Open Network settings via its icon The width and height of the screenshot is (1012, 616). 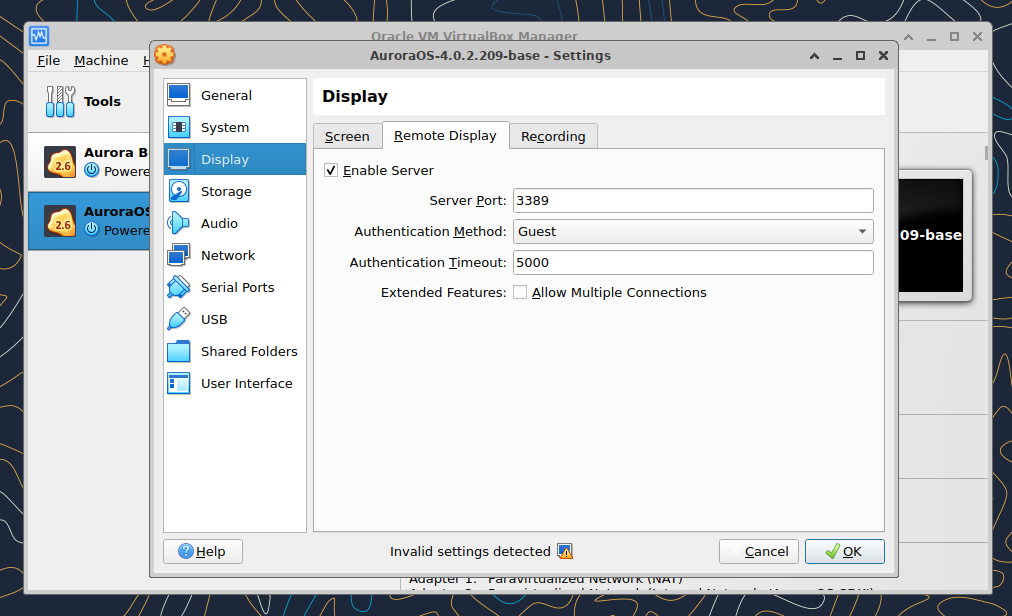point(179,255)
